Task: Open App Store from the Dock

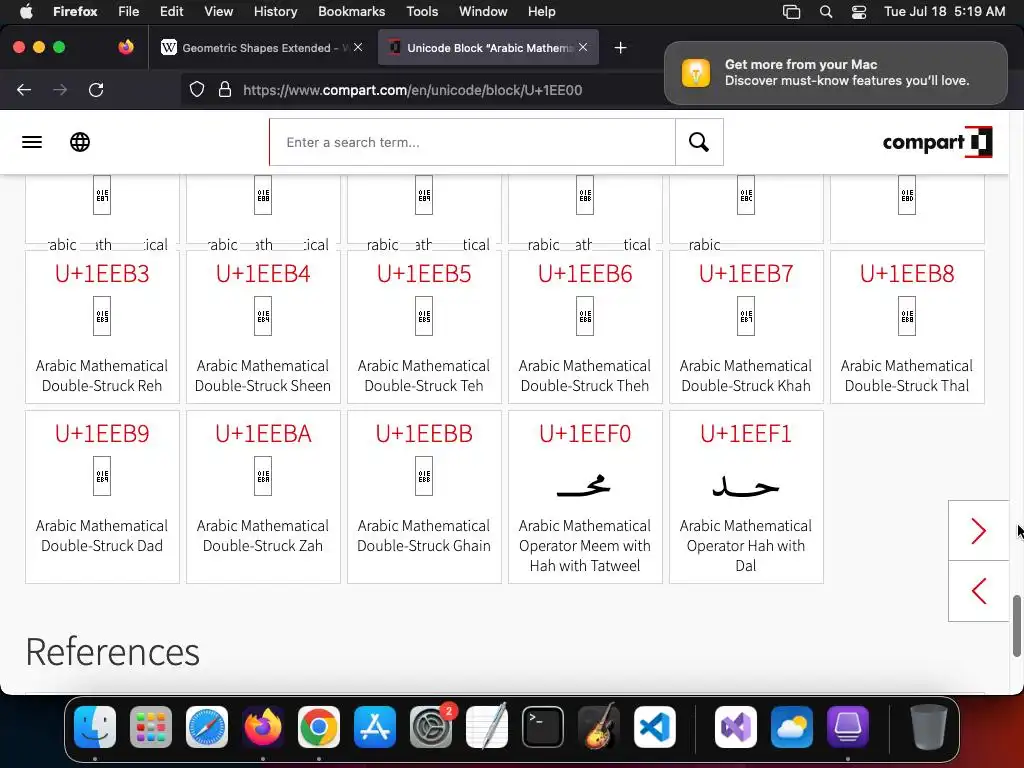Action: 375,727
